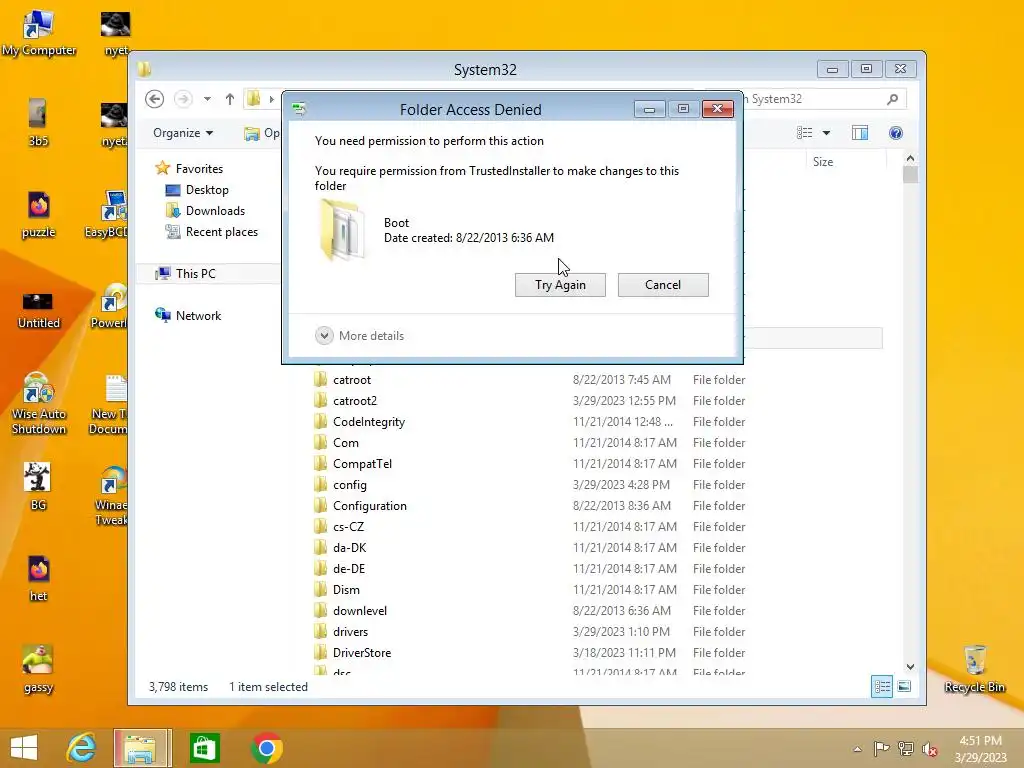Click the Boot folder icon in the dialog
1024x768 pixels.
(342, 231)
